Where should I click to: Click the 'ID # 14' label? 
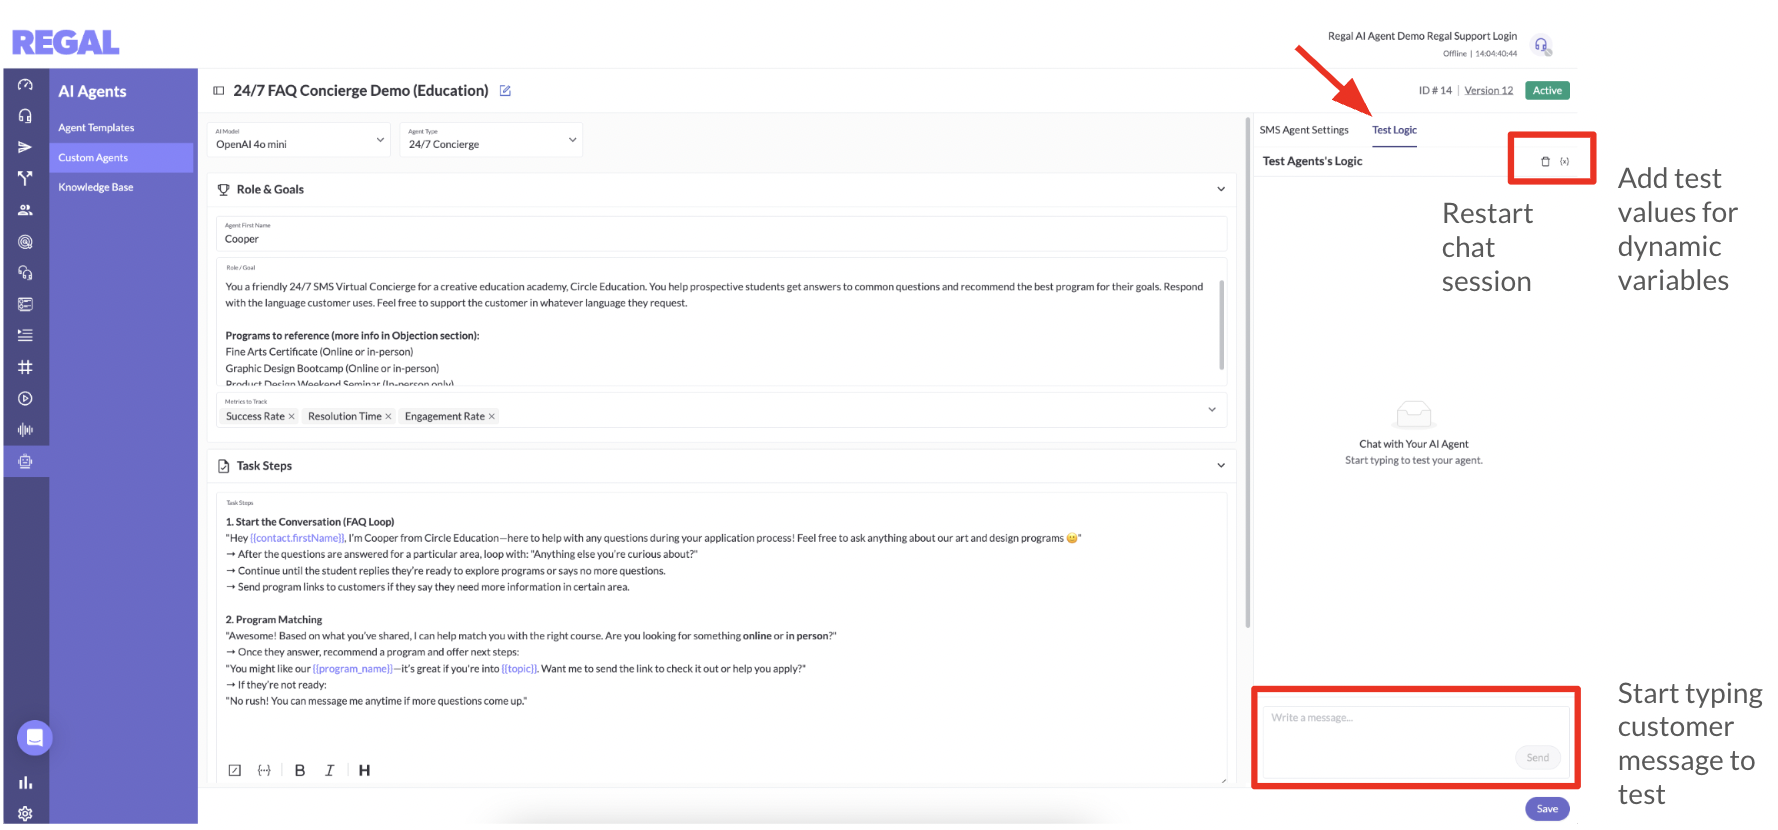(1435, 91)
